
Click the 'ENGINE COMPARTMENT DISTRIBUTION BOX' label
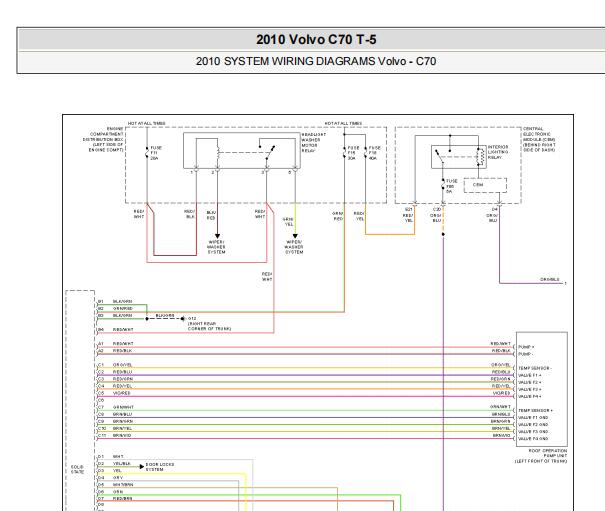(x=103, y=139)
